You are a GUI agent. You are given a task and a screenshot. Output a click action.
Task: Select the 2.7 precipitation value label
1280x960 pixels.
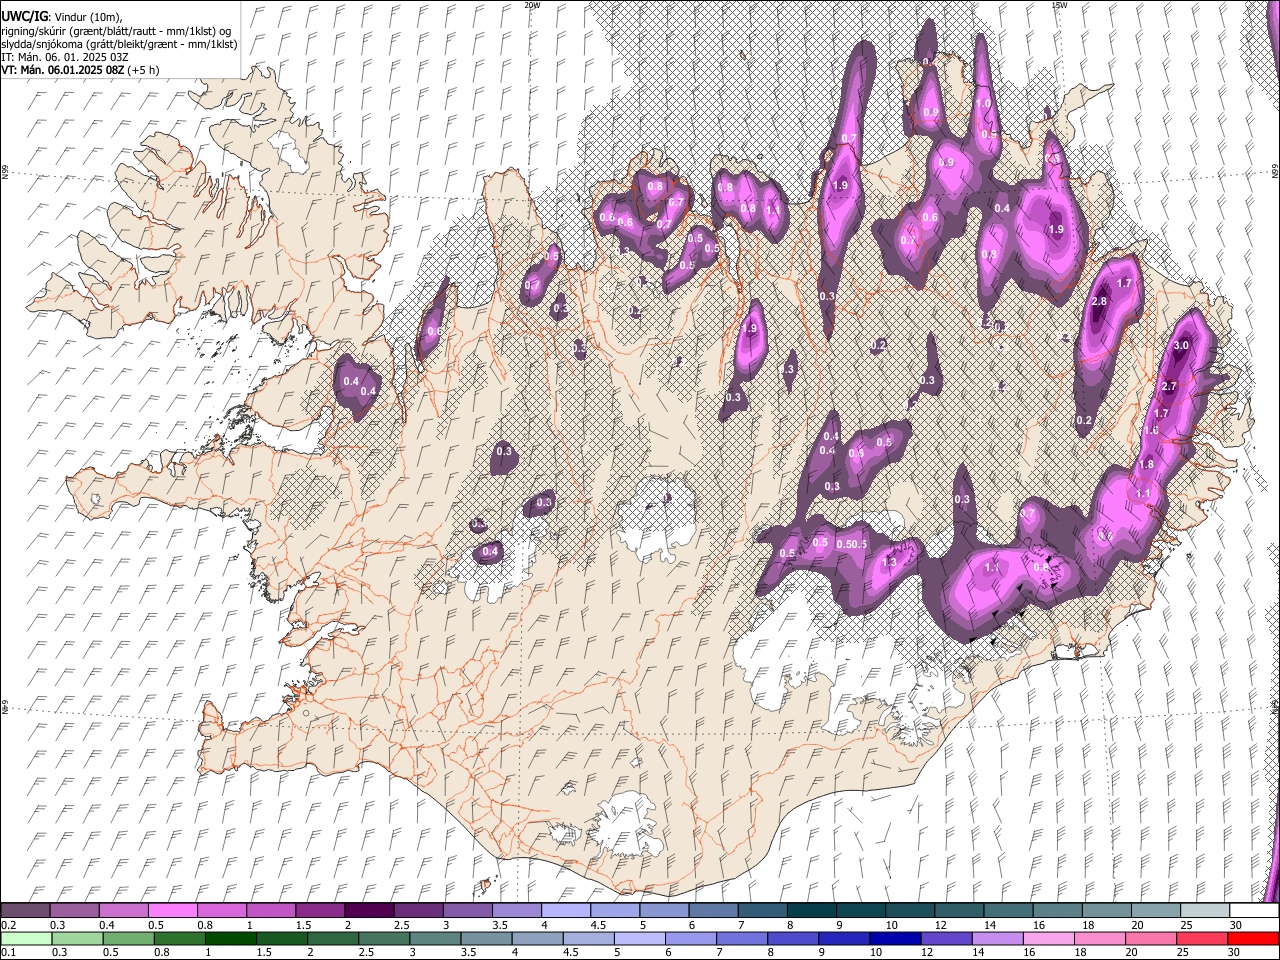[1169, 386]
